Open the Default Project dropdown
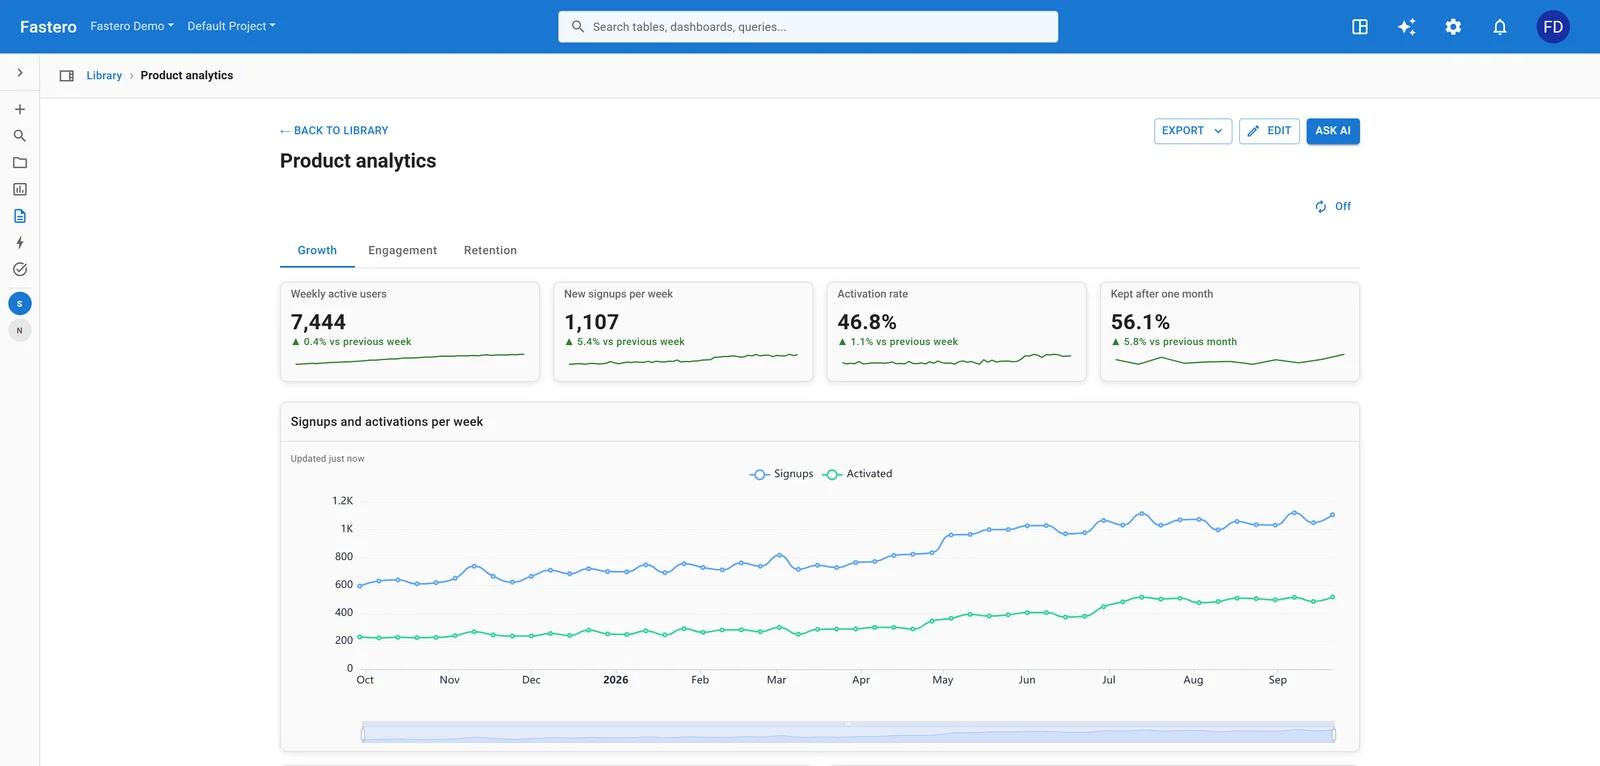 (x=231, y=26)
